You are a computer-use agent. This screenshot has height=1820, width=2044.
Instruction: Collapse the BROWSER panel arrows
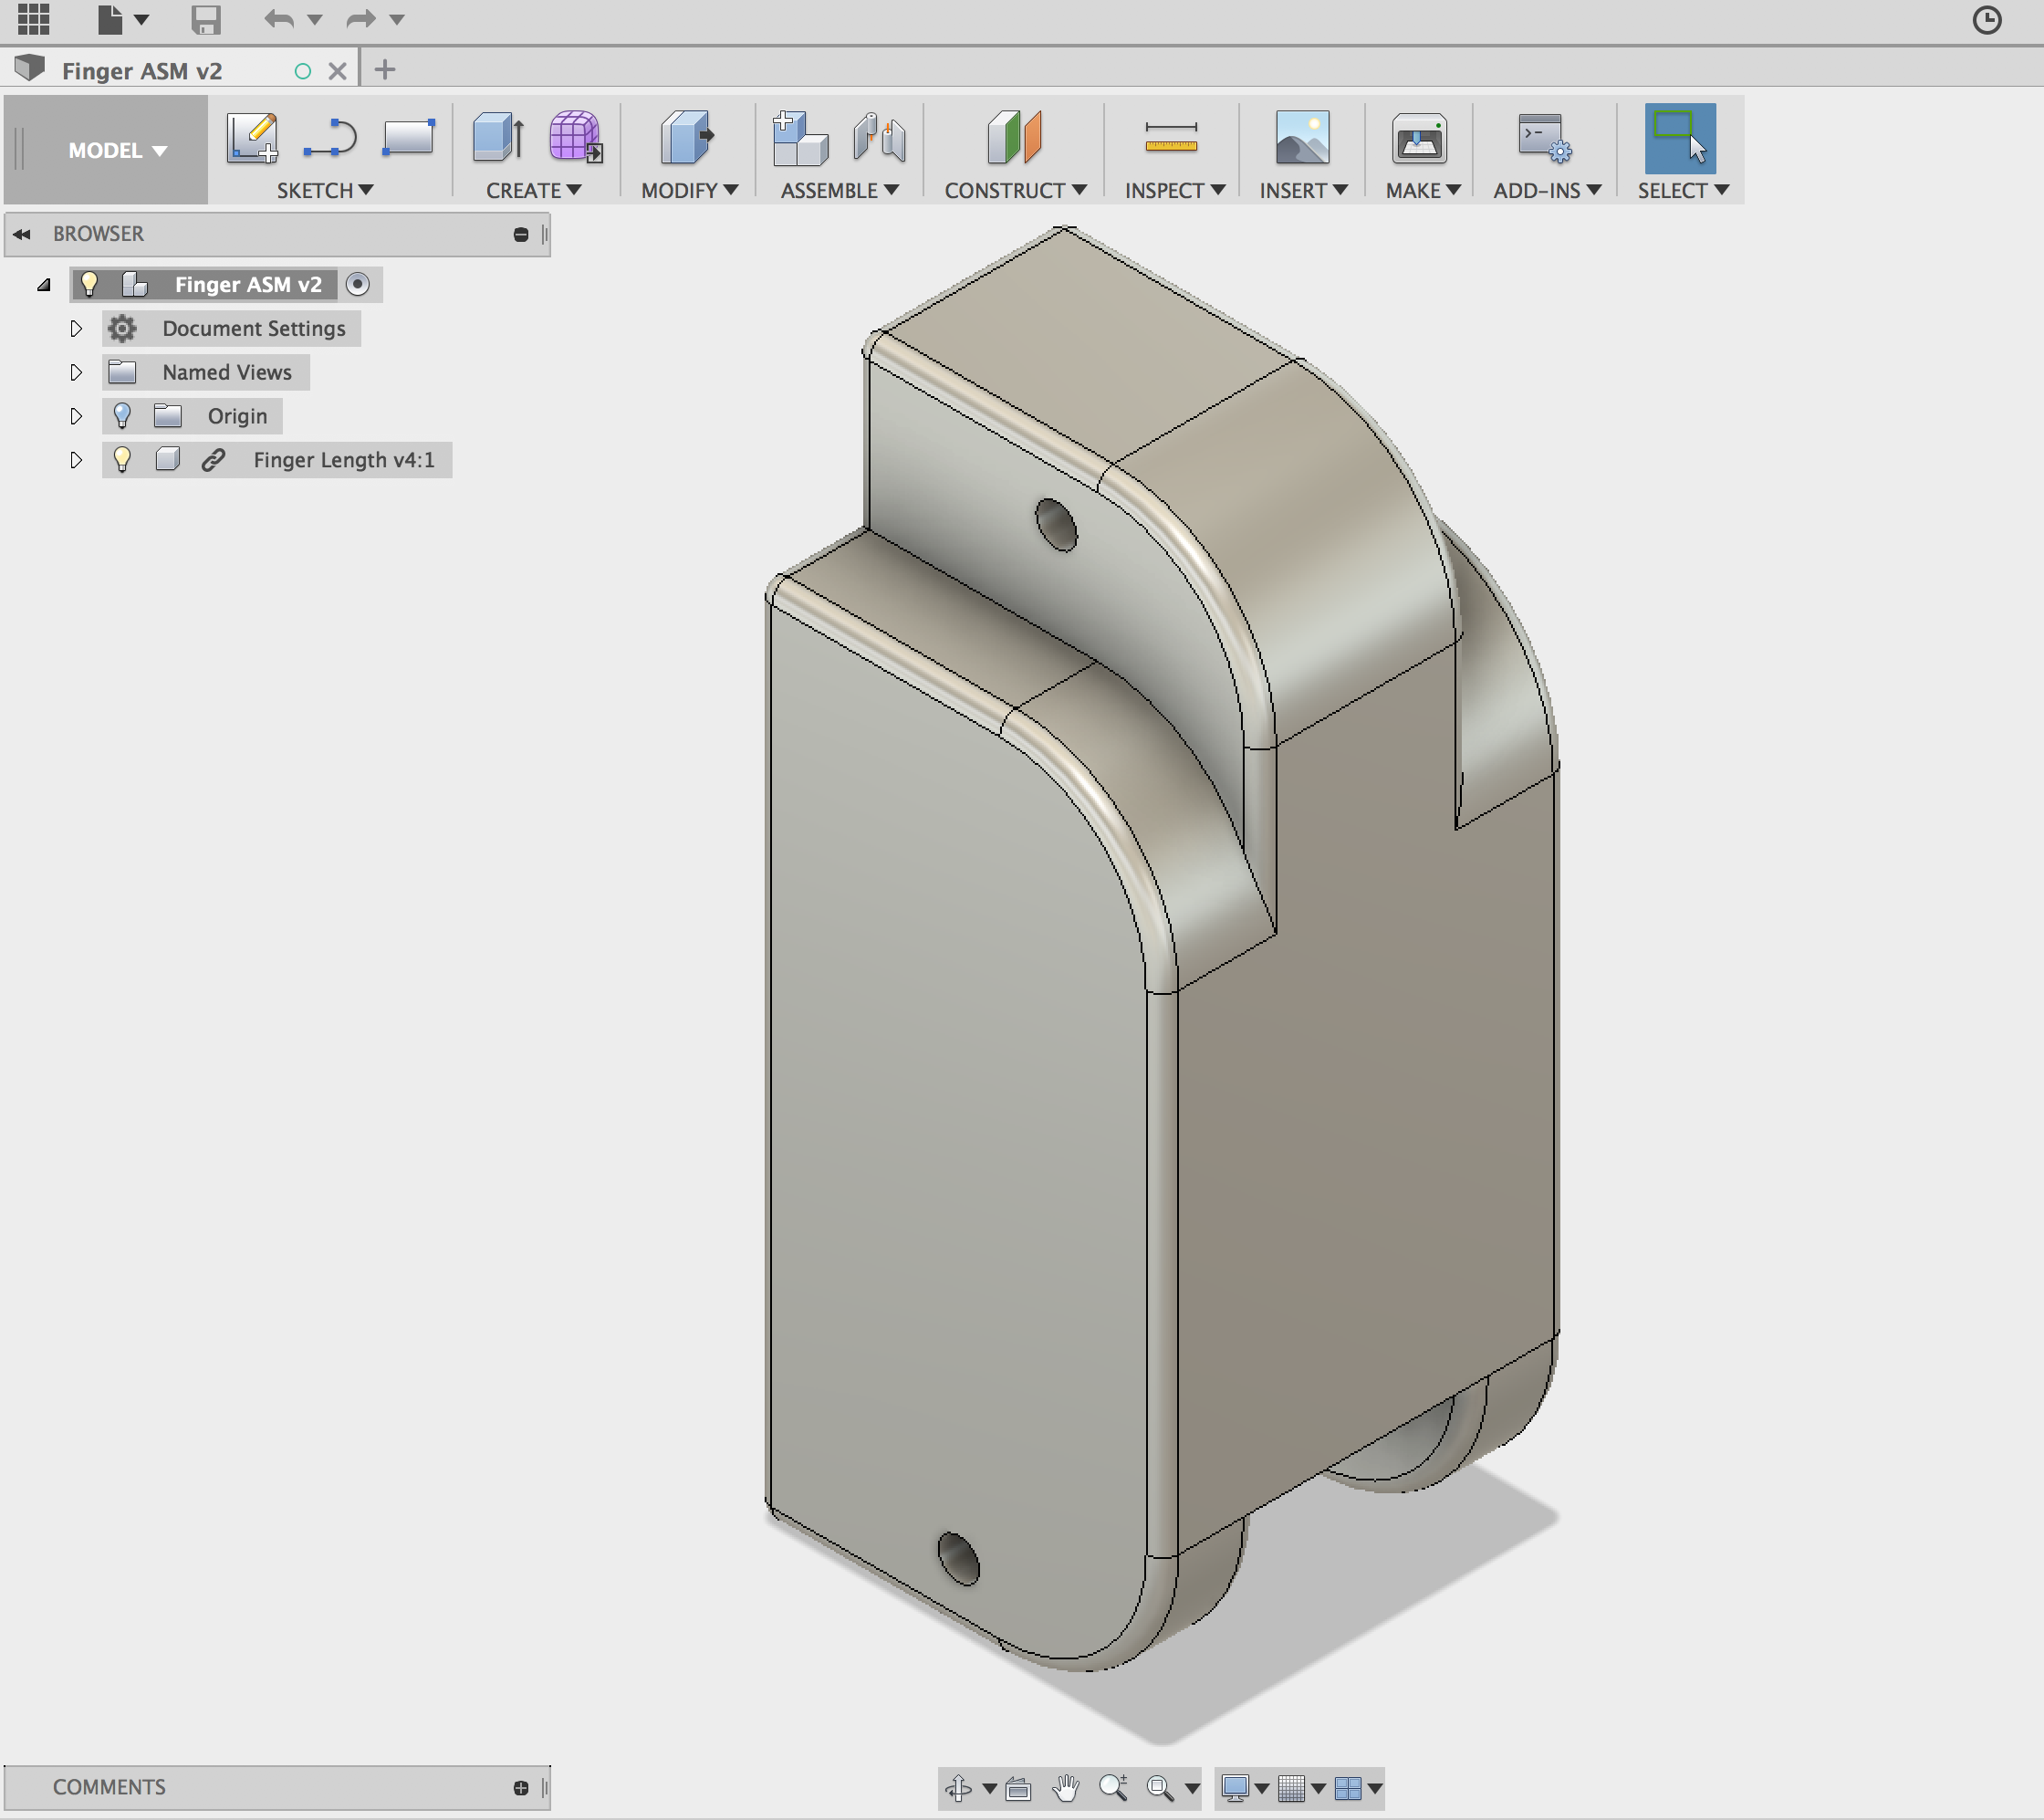(x=22, y=234)
